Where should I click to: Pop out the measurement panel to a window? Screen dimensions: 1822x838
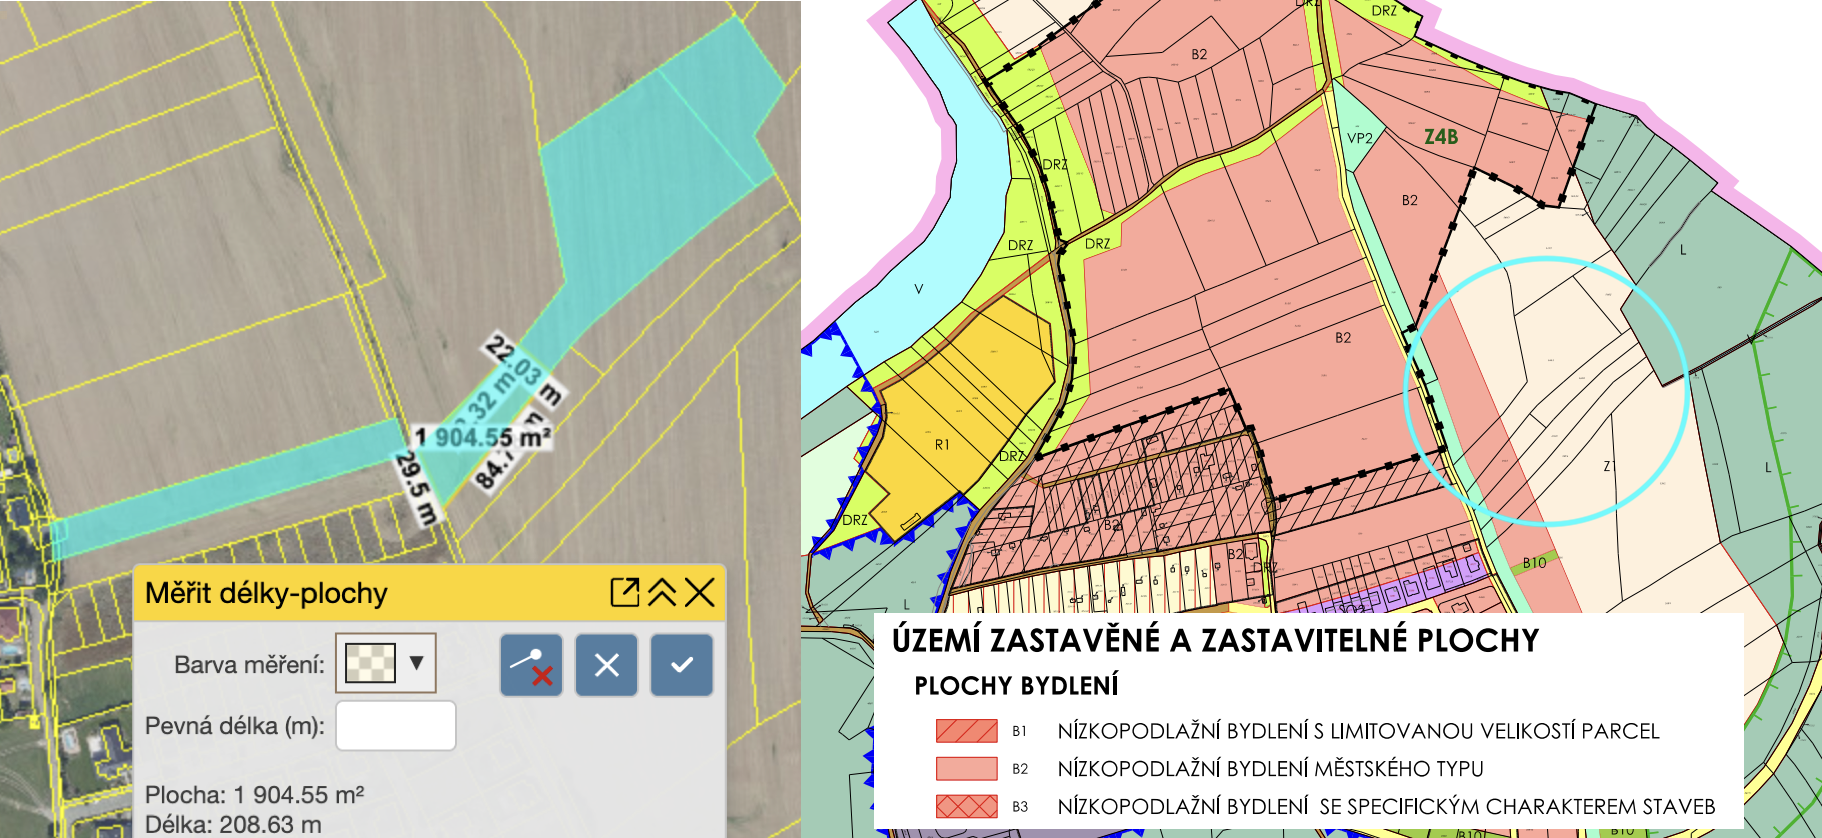[x=624, y=592]
